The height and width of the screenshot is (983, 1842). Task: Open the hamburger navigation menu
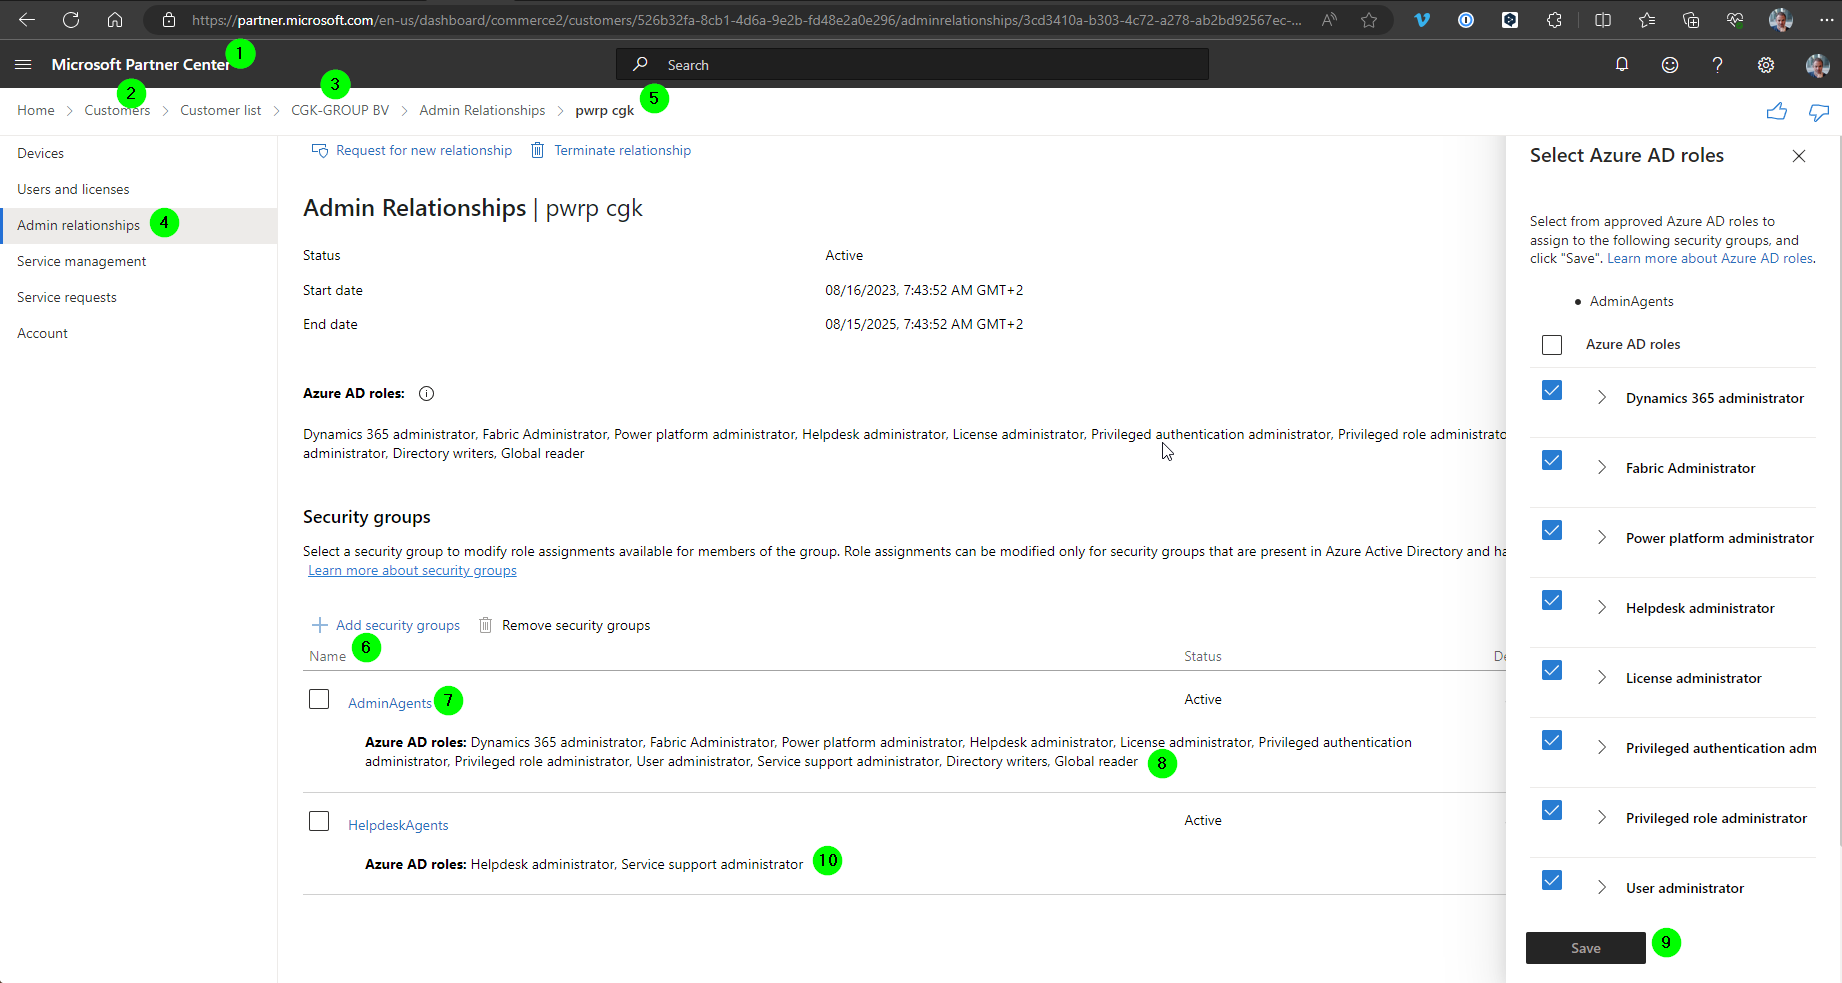point(23,64)
